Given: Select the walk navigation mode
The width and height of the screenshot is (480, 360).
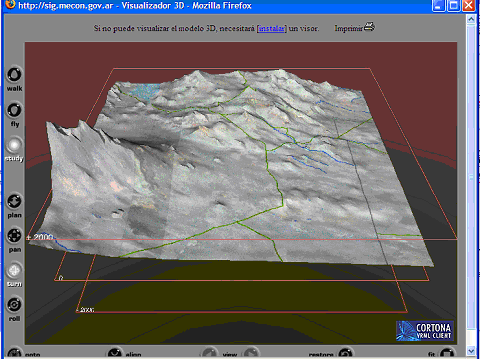Looking at the screenshot, I should point(14,74).
